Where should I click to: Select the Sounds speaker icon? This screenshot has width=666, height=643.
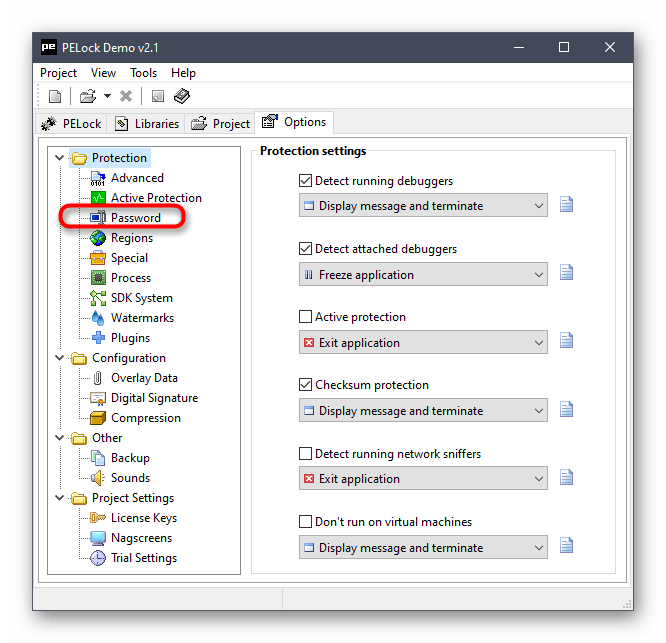pyautogui.click(x=98, y=478)
